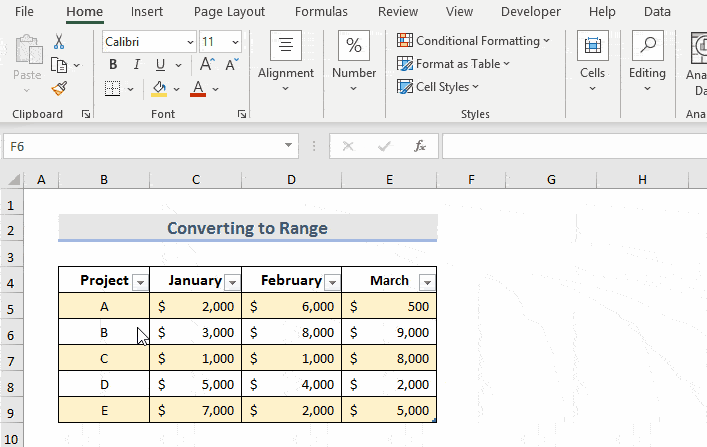
Task: Click Format as Table button
Action: tap(453, 64)
